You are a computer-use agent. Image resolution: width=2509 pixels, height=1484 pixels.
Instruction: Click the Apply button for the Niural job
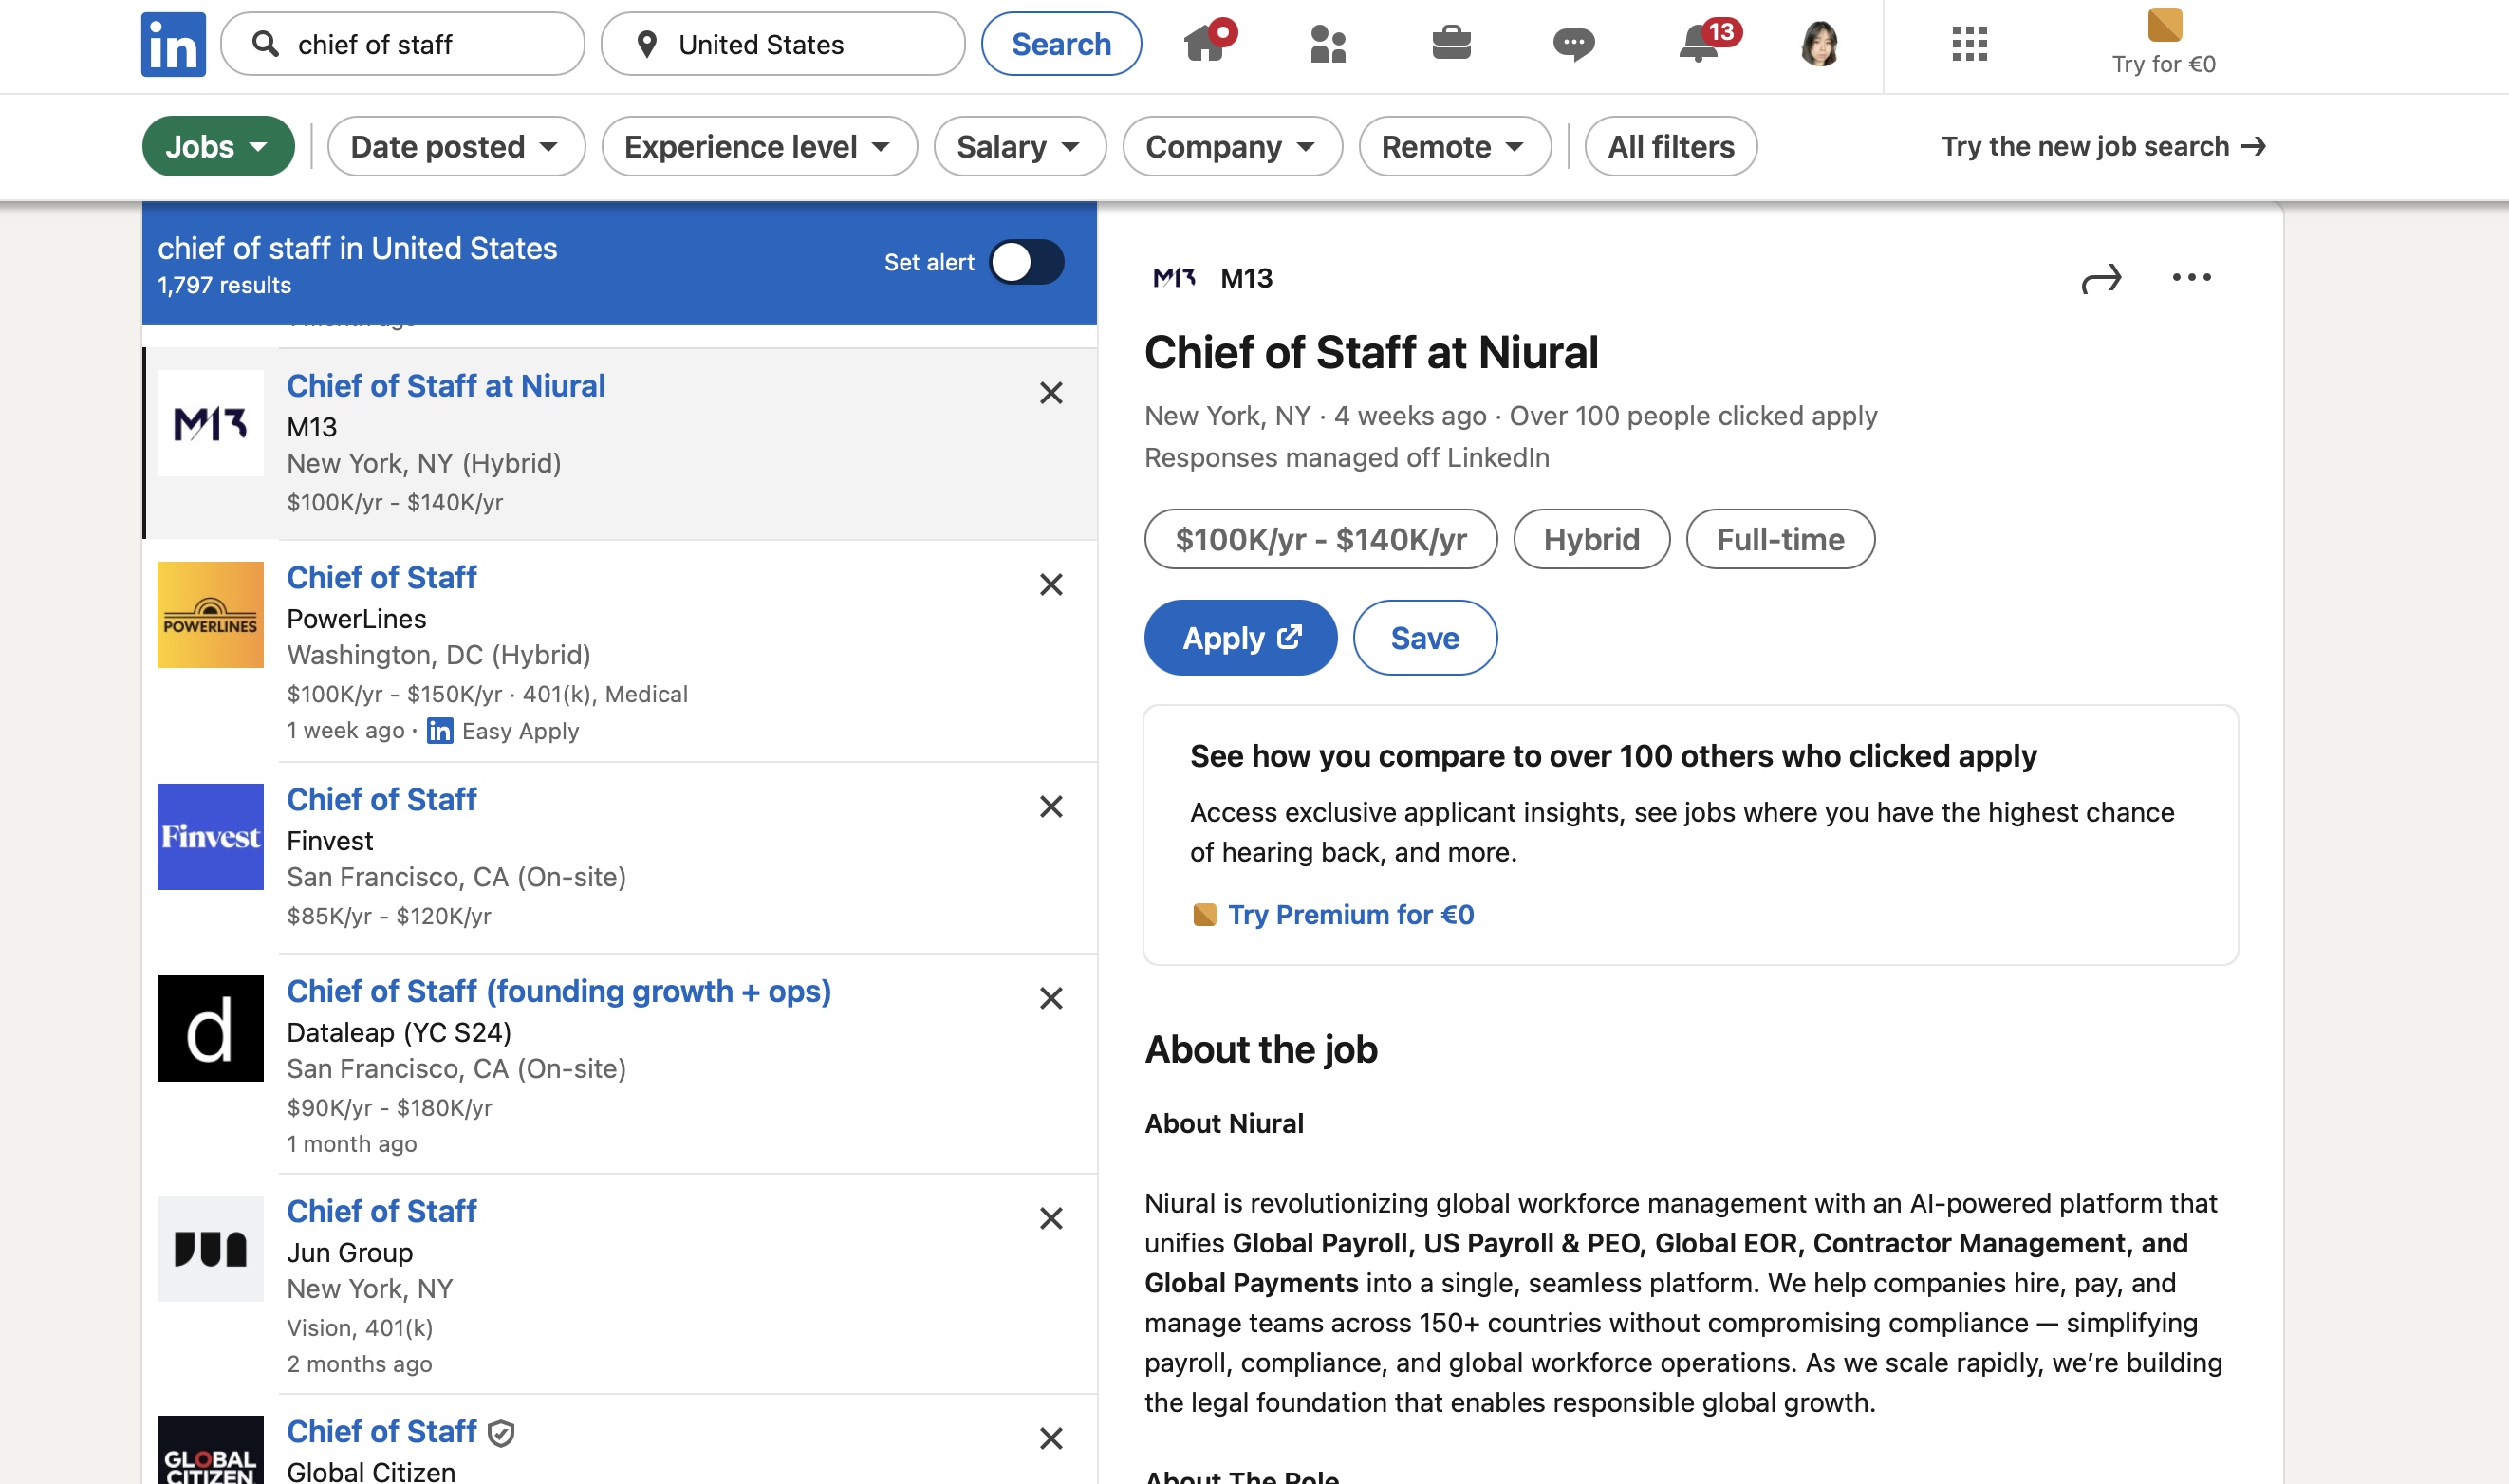[1240, 637]
